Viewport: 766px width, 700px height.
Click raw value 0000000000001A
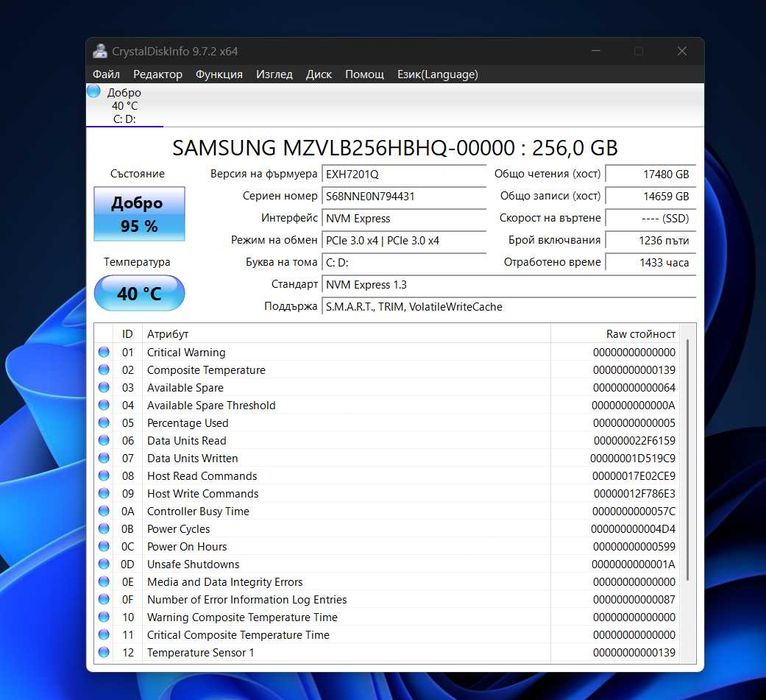click(633, 564)
